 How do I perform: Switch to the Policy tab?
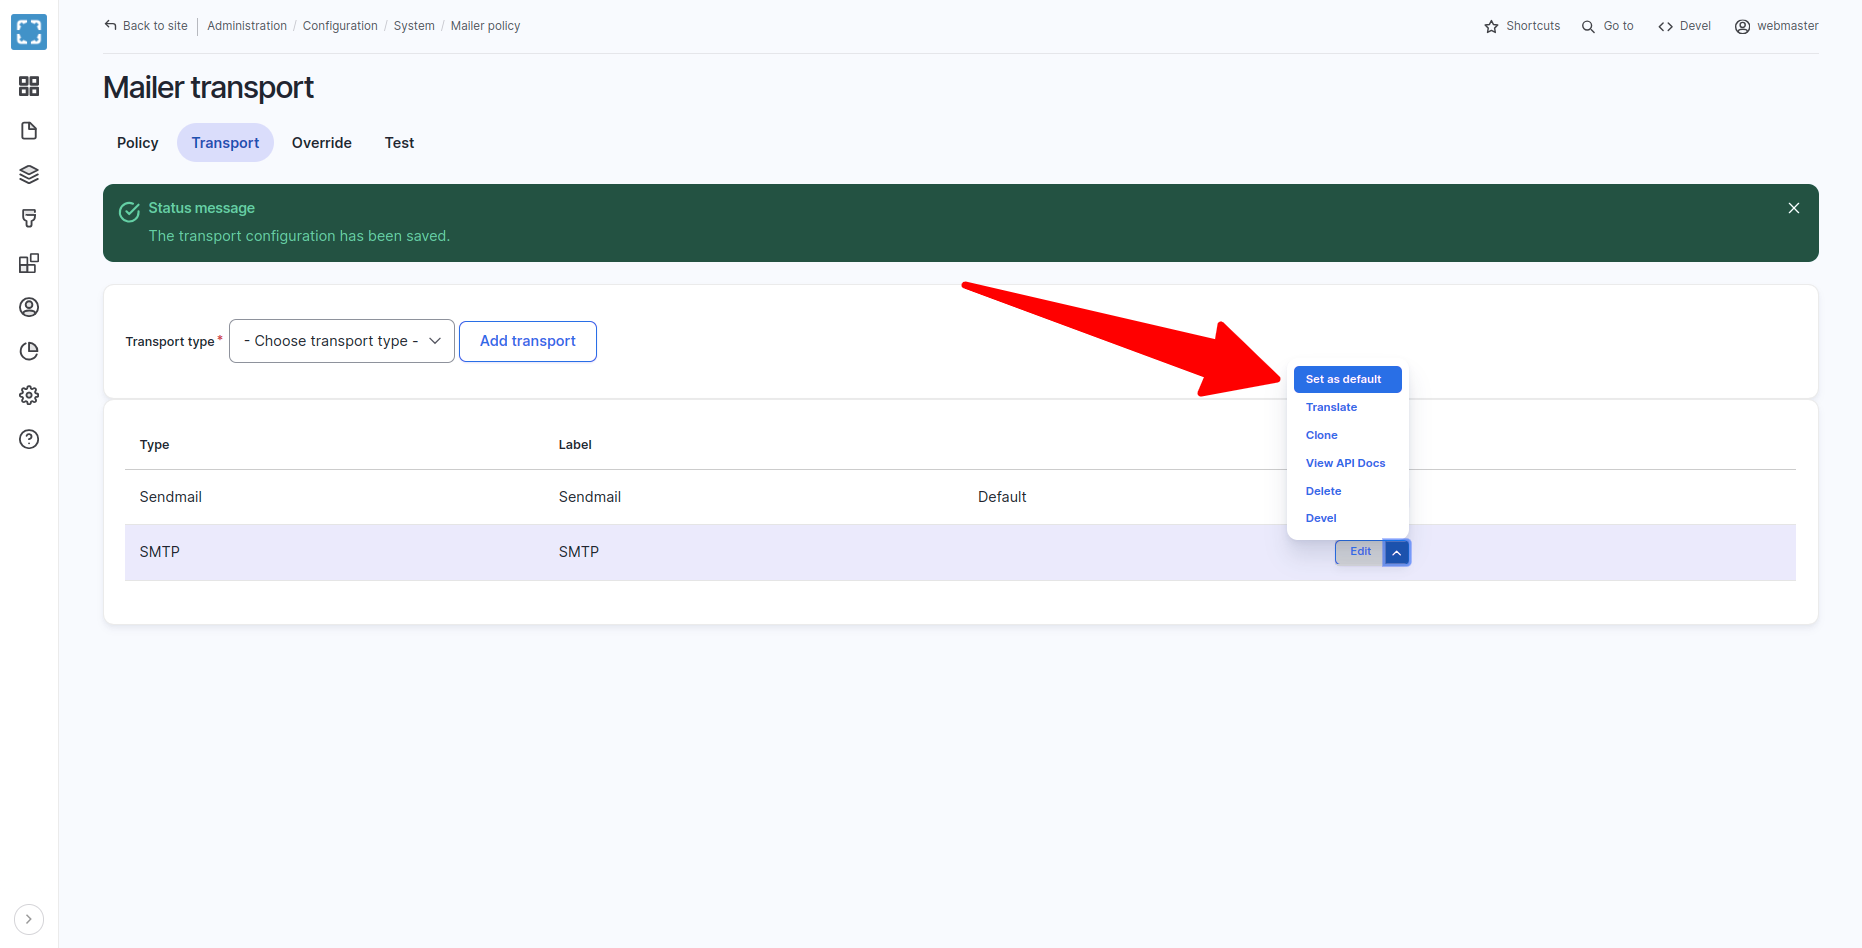pos(137,143)
